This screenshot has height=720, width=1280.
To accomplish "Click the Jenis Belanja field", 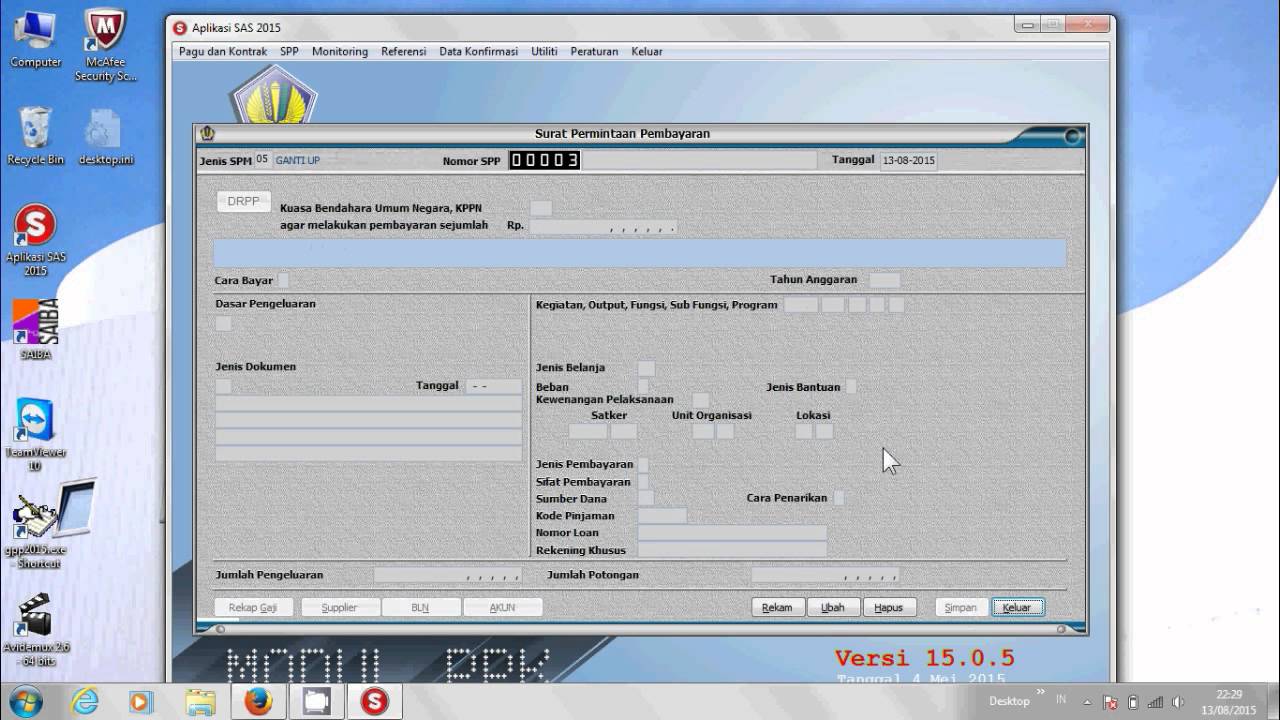I will click(646, 368).
